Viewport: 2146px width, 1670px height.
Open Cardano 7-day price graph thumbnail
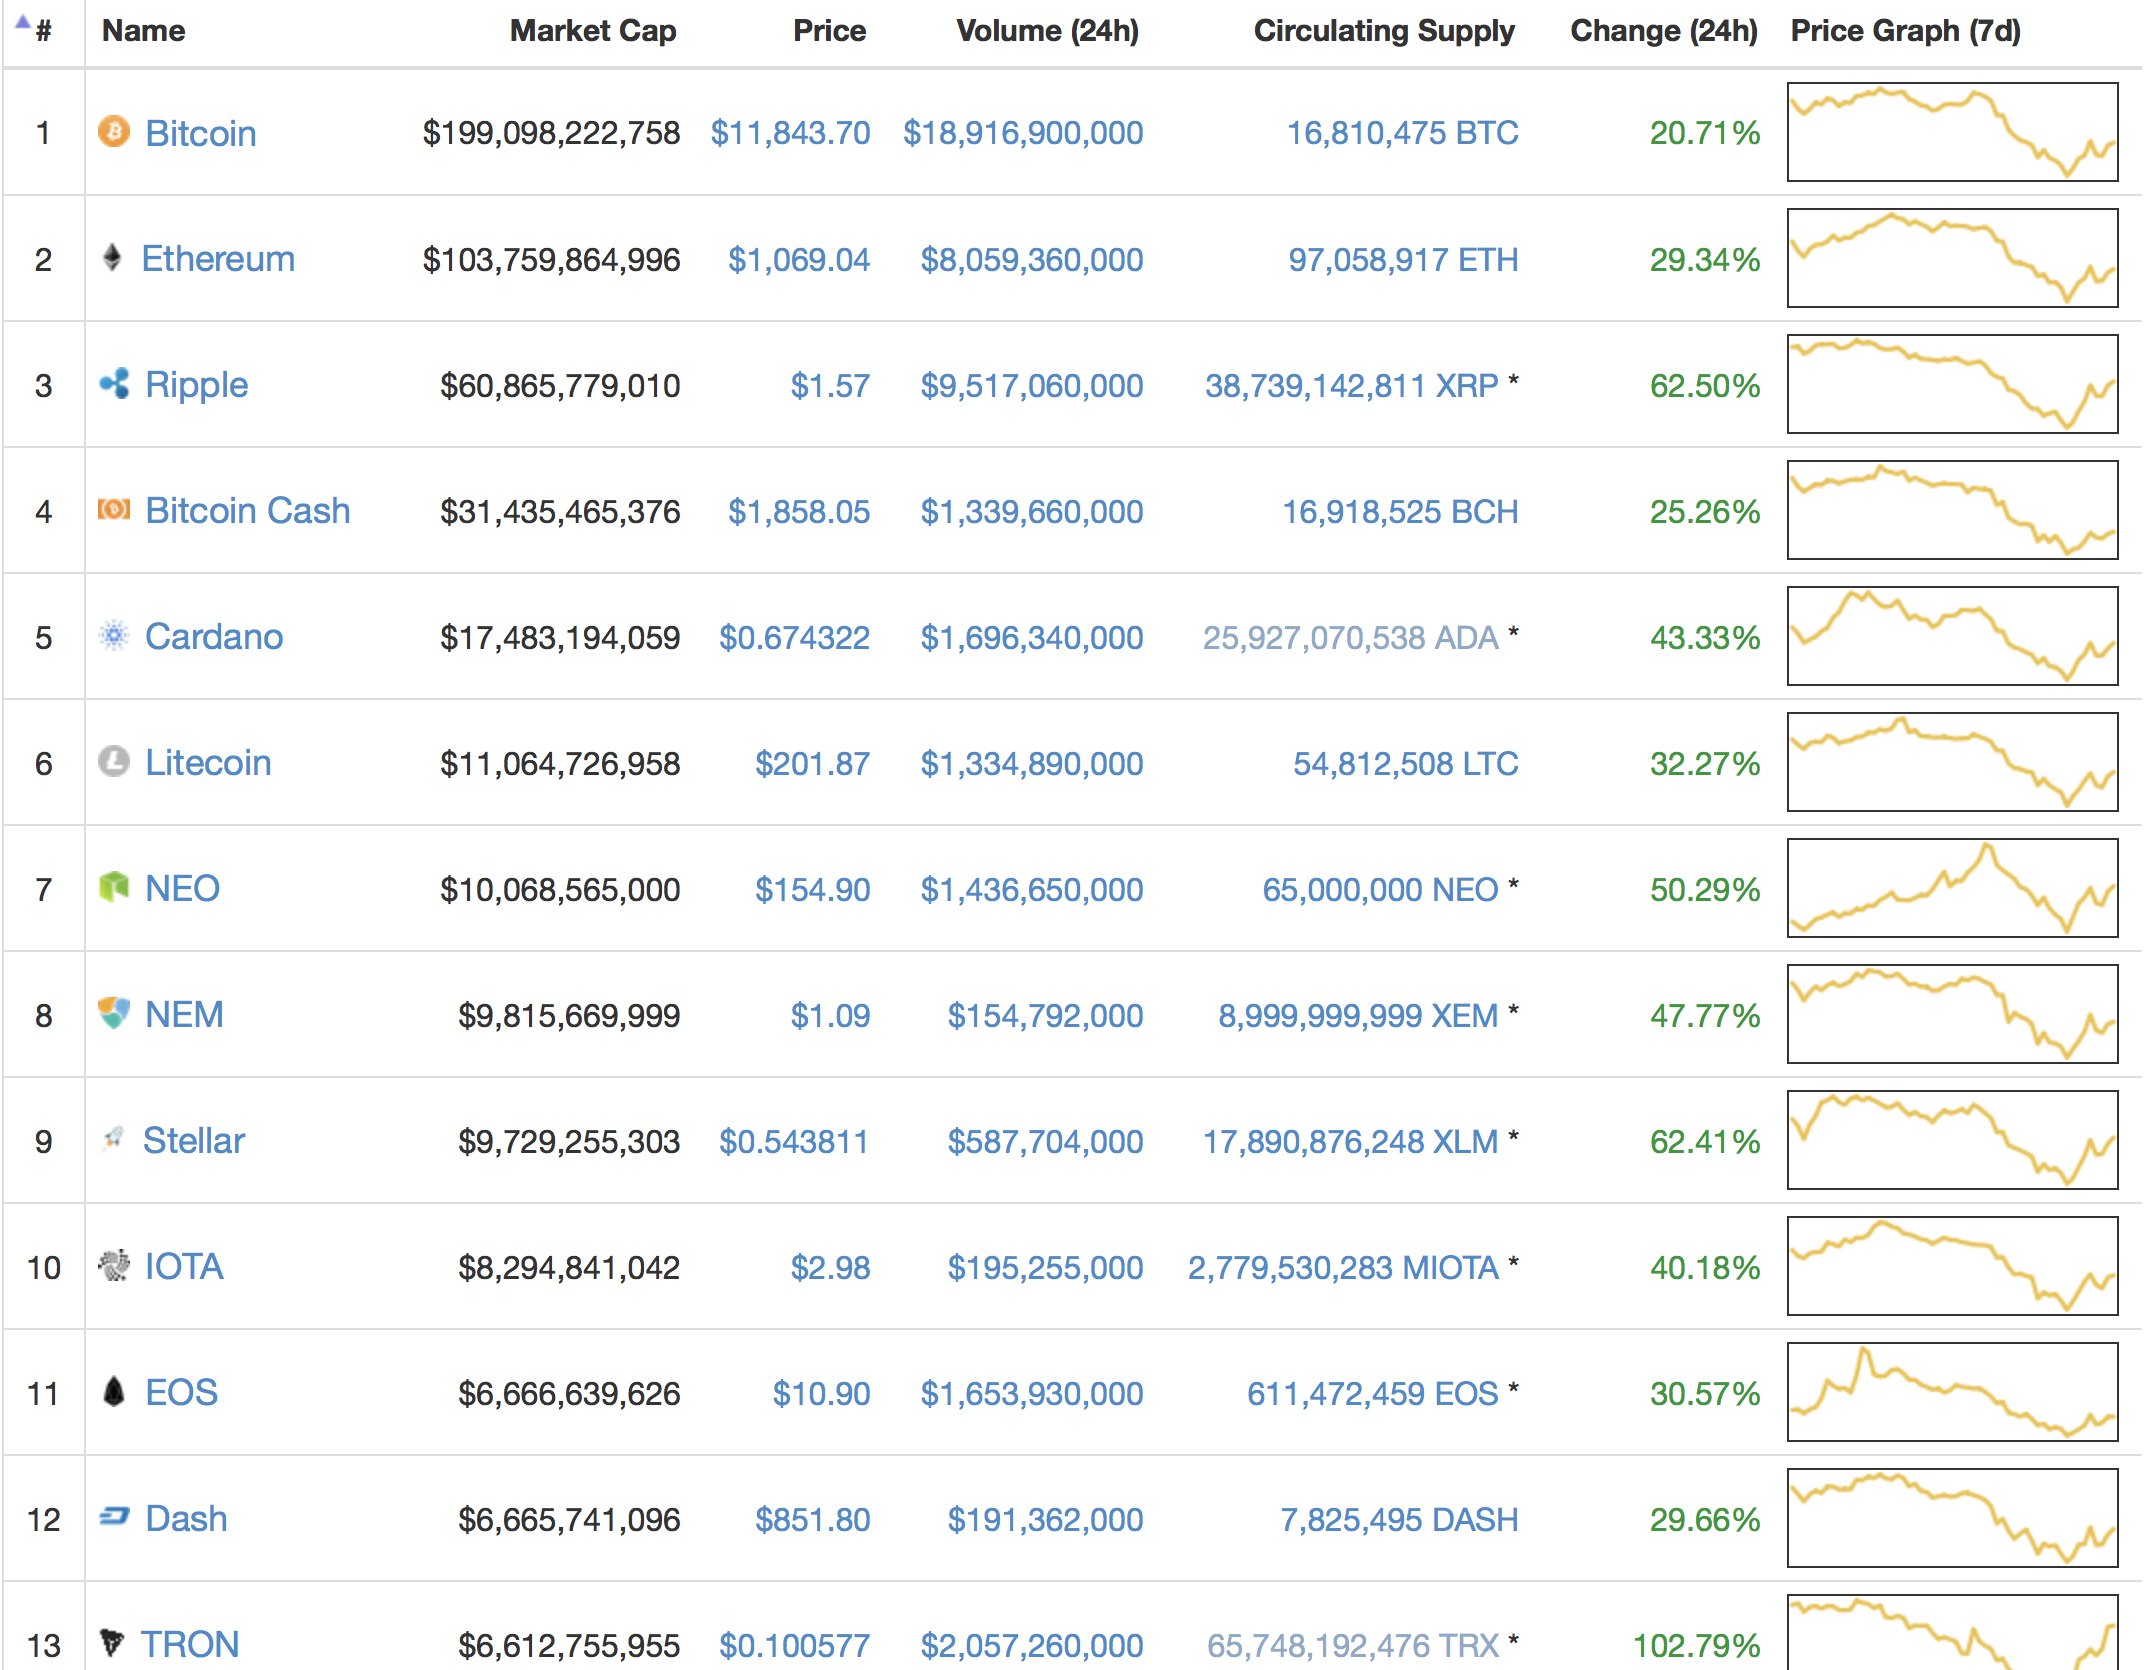point(1952,636)
